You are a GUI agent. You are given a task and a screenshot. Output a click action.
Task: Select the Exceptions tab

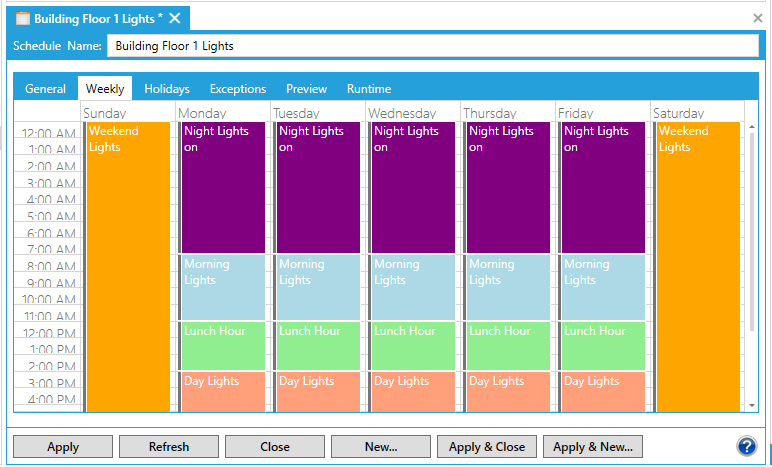point(238,89)
